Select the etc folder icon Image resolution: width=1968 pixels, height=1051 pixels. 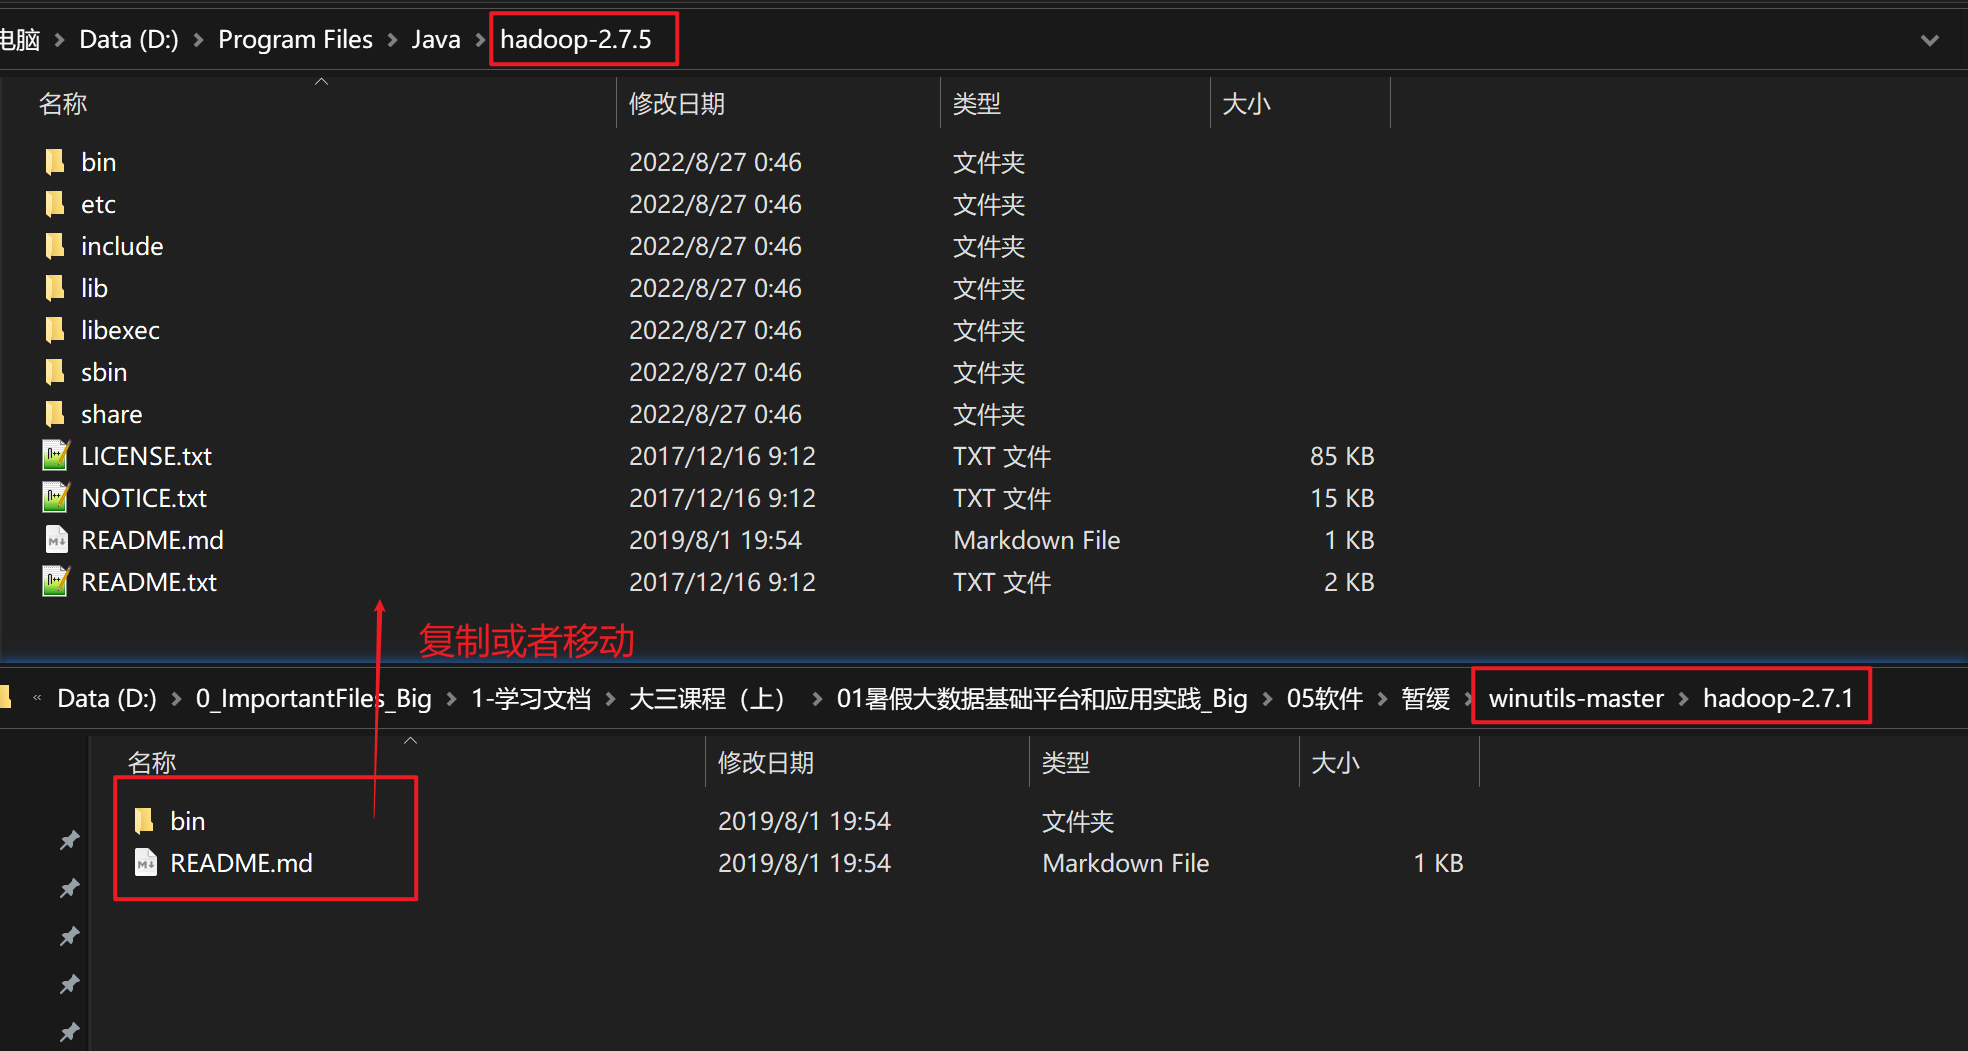55,204
